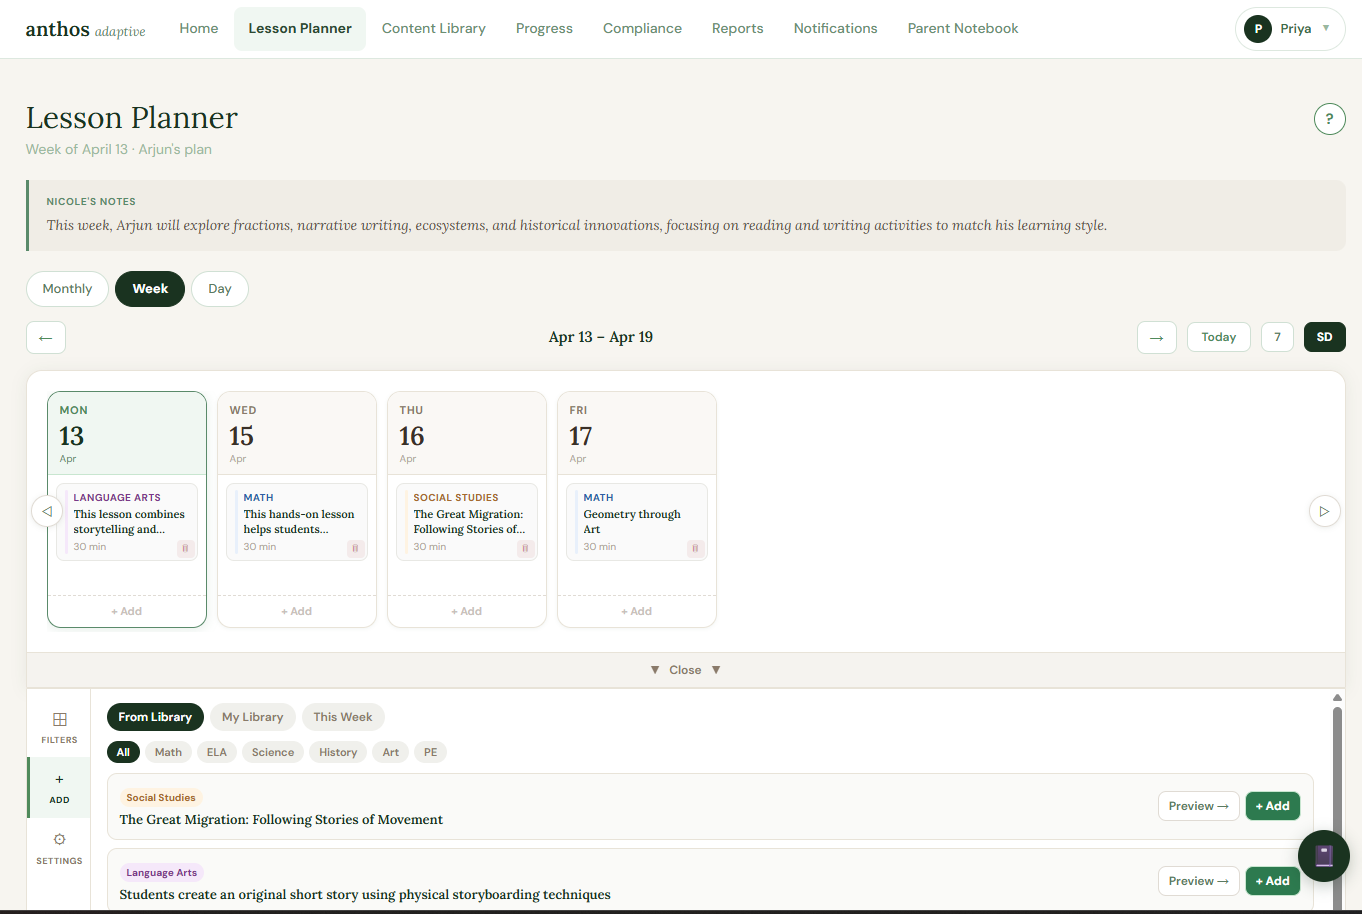This screenshot has width=1362, height=914.
Task: Toggle the Math subject filter chip
Action: (x=168, y=751)
